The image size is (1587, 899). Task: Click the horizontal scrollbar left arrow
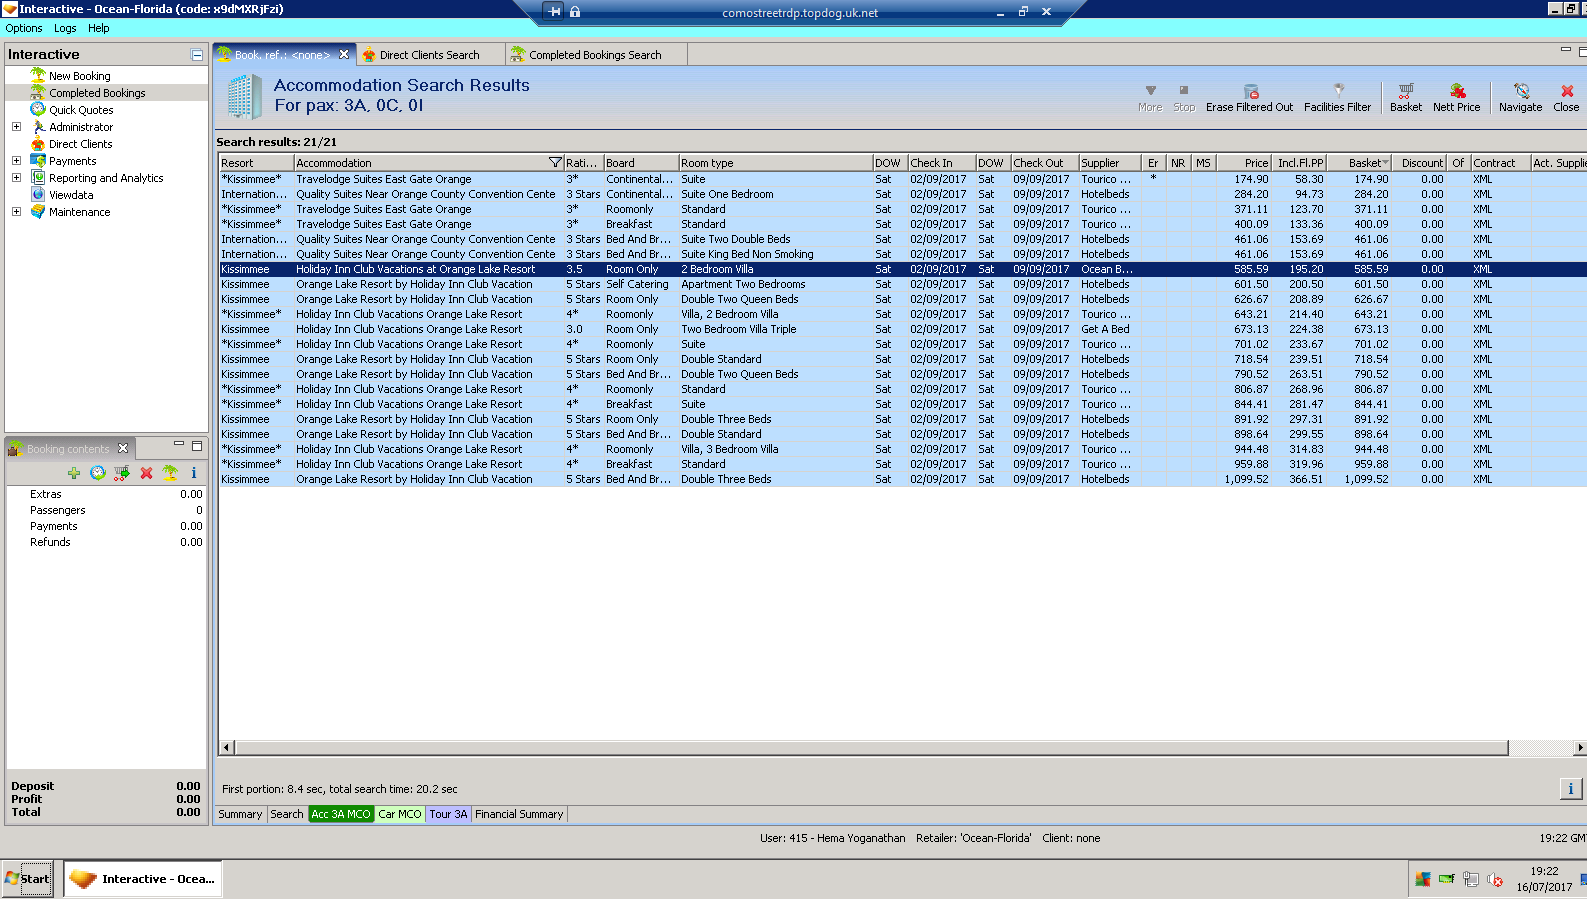pyautogui.click(x=226, y=748)
